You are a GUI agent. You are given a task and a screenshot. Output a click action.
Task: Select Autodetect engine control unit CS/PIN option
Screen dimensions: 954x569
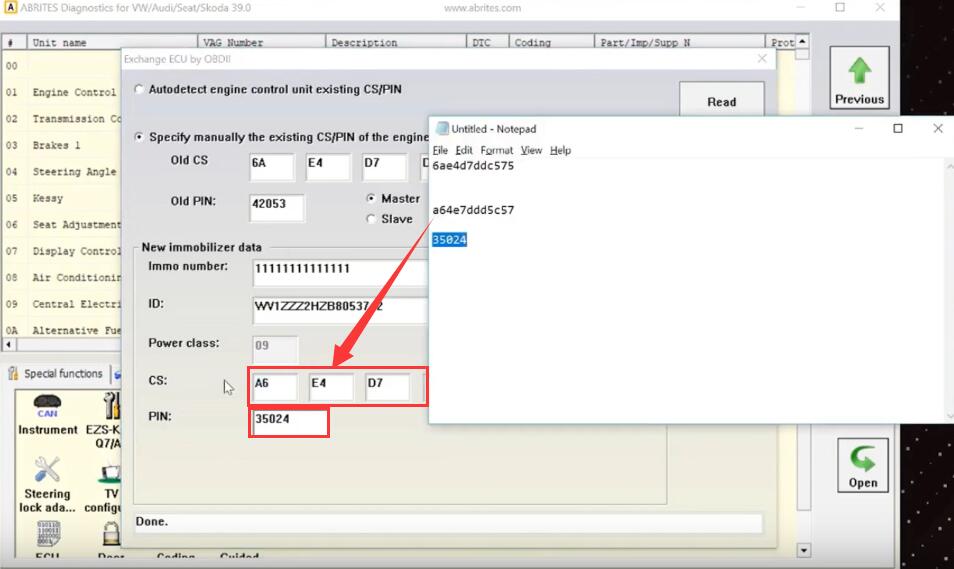139,89
